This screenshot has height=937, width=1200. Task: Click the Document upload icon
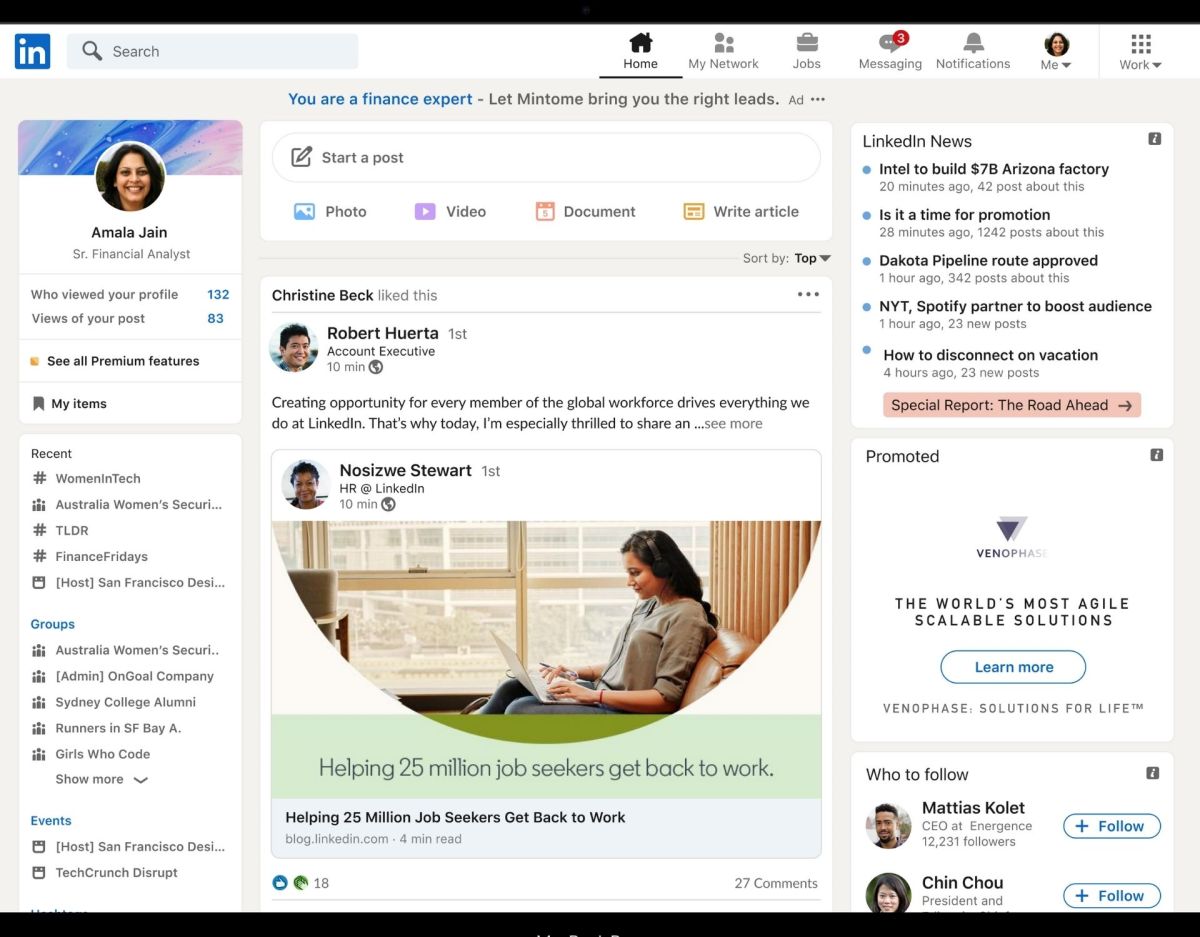(545, 212)
